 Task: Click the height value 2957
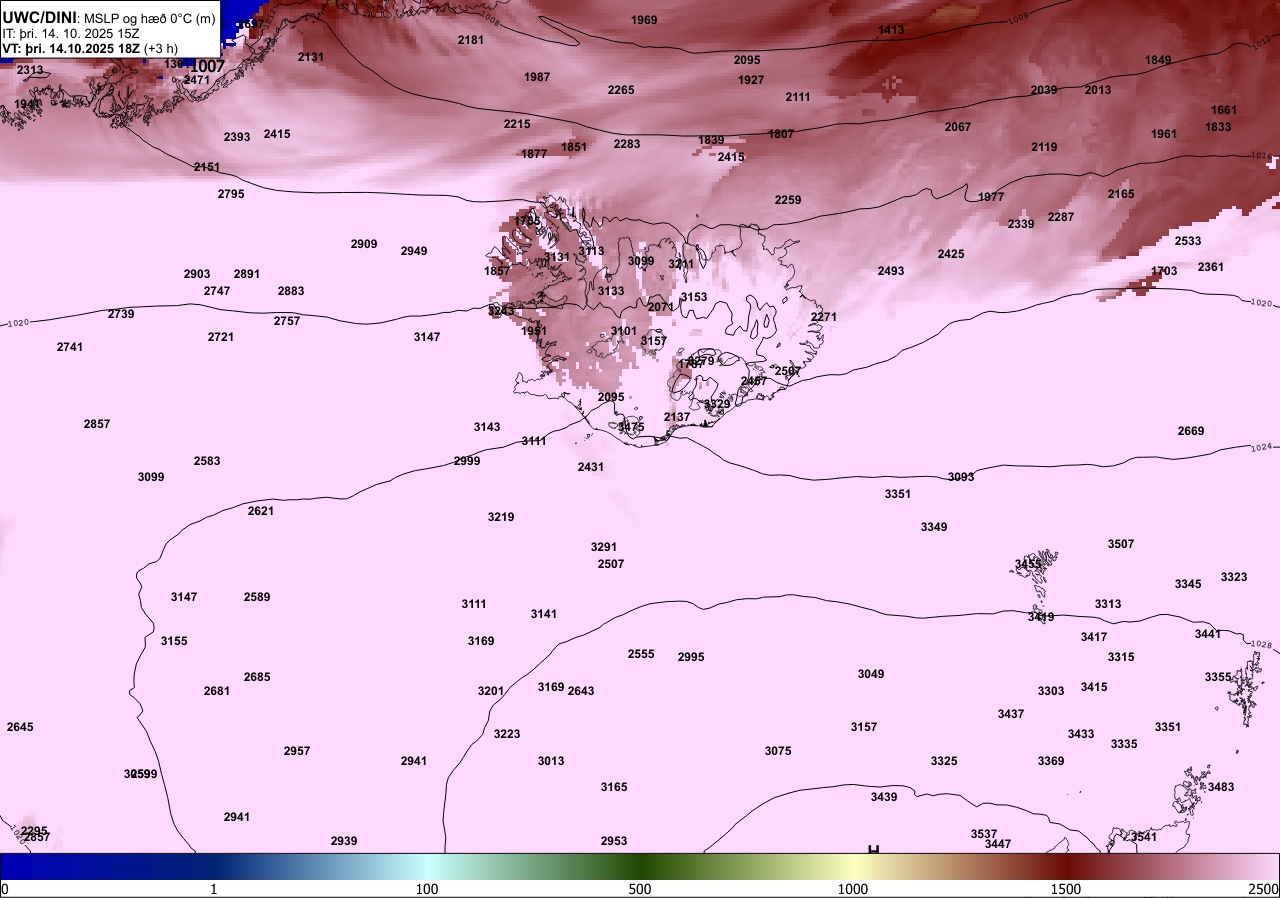(x=297, y=751)
